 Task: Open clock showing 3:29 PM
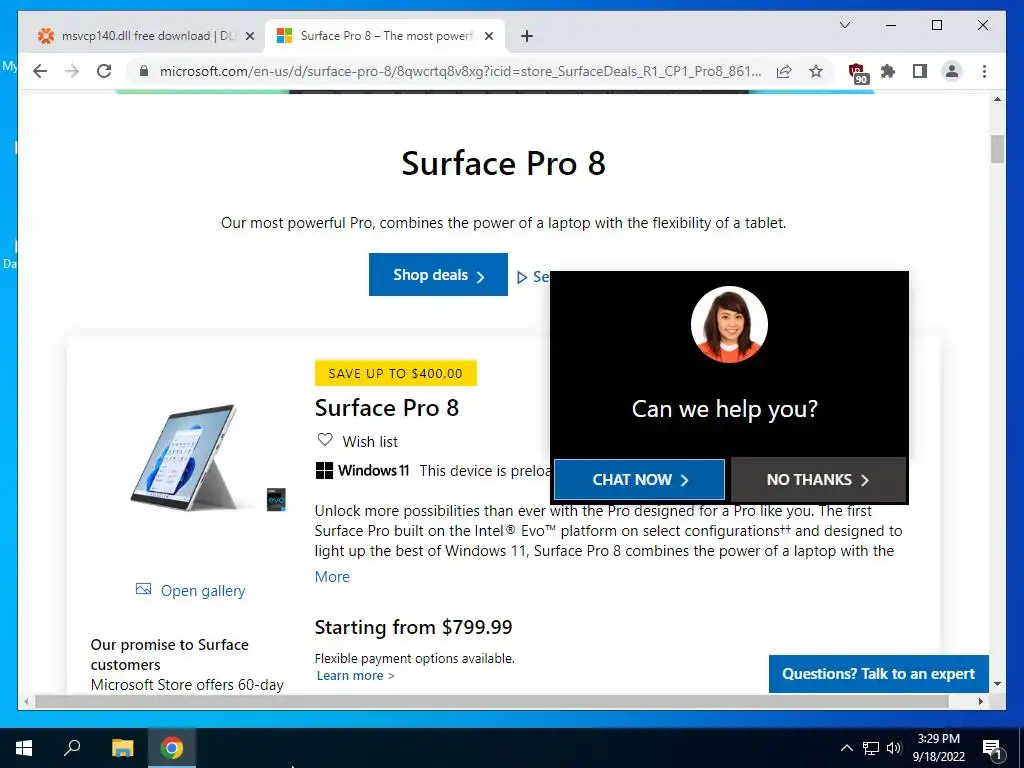point(938,748)
